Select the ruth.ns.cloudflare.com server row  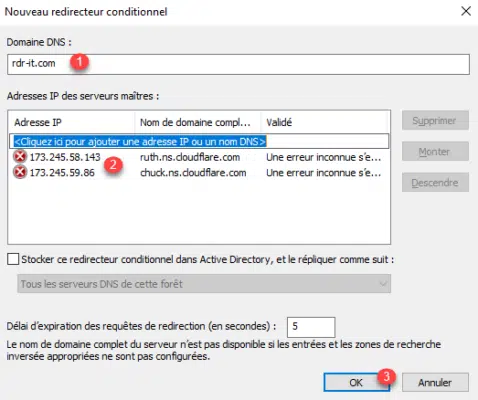point(199,157)
